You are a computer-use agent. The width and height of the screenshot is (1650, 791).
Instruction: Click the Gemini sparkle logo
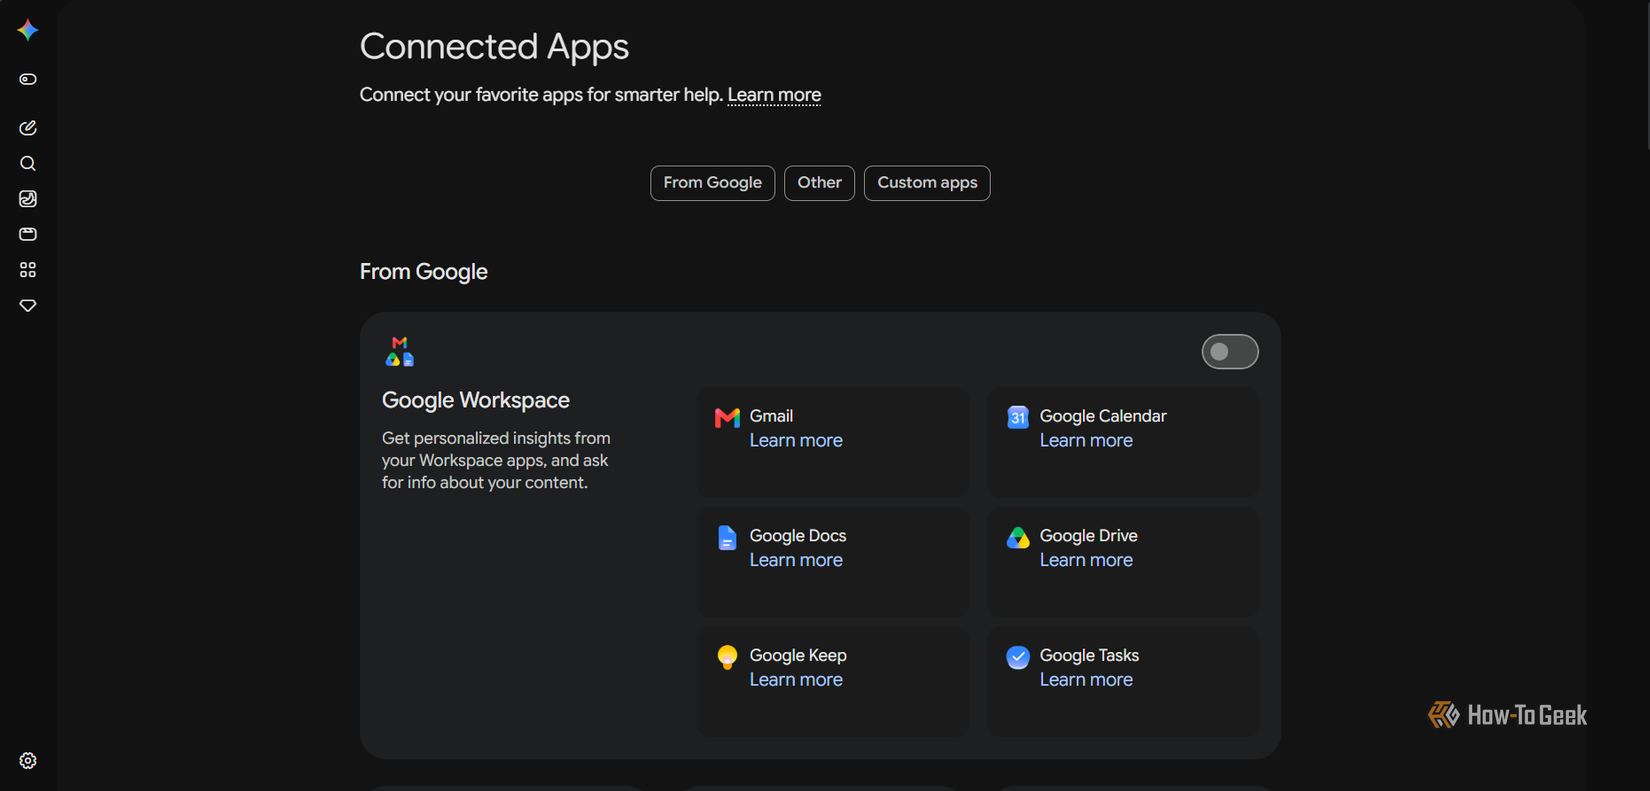tap(28, 30)
